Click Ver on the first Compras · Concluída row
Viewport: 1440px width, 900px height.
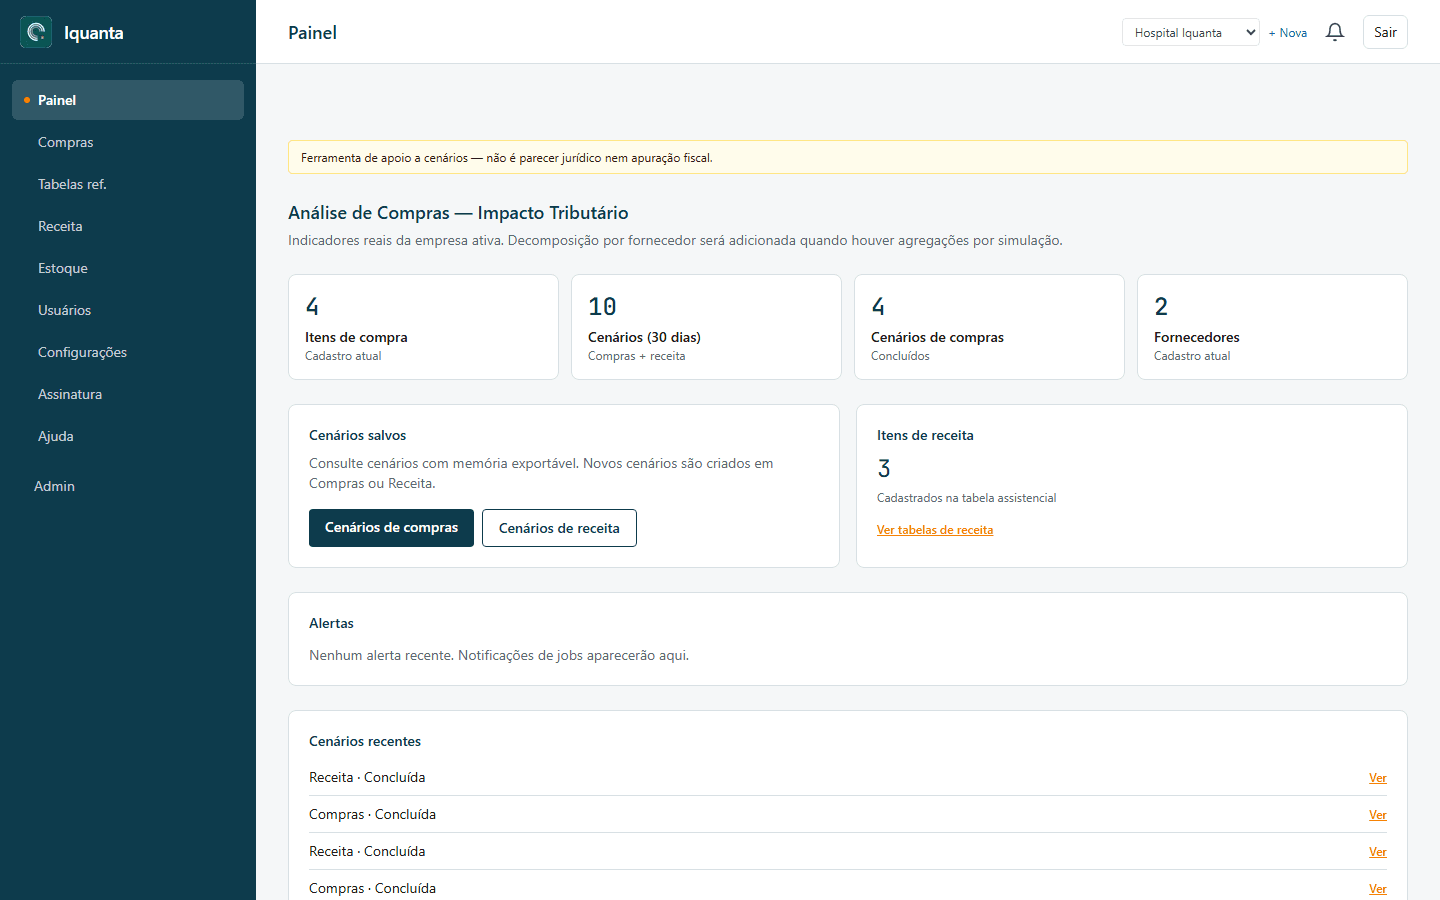click(1377, 815)
